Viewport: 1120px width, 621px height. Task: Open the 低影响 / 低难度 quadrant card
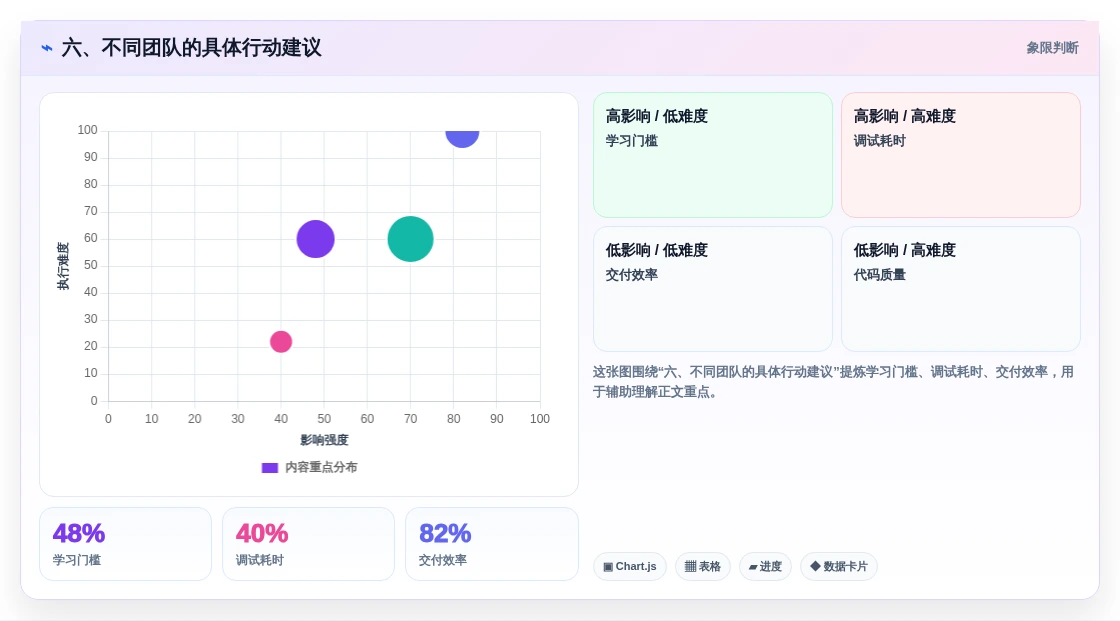(x=713, y=289)
